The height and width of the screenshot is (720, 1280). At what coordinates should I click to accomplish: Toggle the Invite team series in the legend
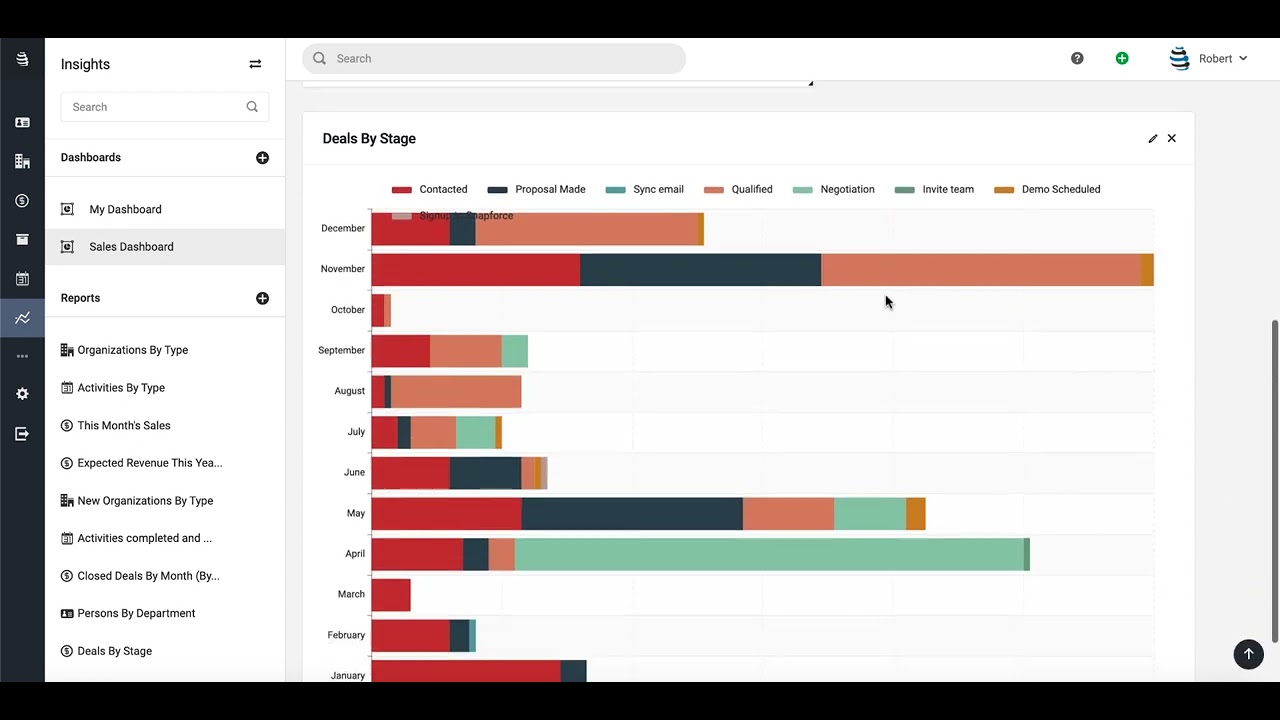tap(934, 189)
